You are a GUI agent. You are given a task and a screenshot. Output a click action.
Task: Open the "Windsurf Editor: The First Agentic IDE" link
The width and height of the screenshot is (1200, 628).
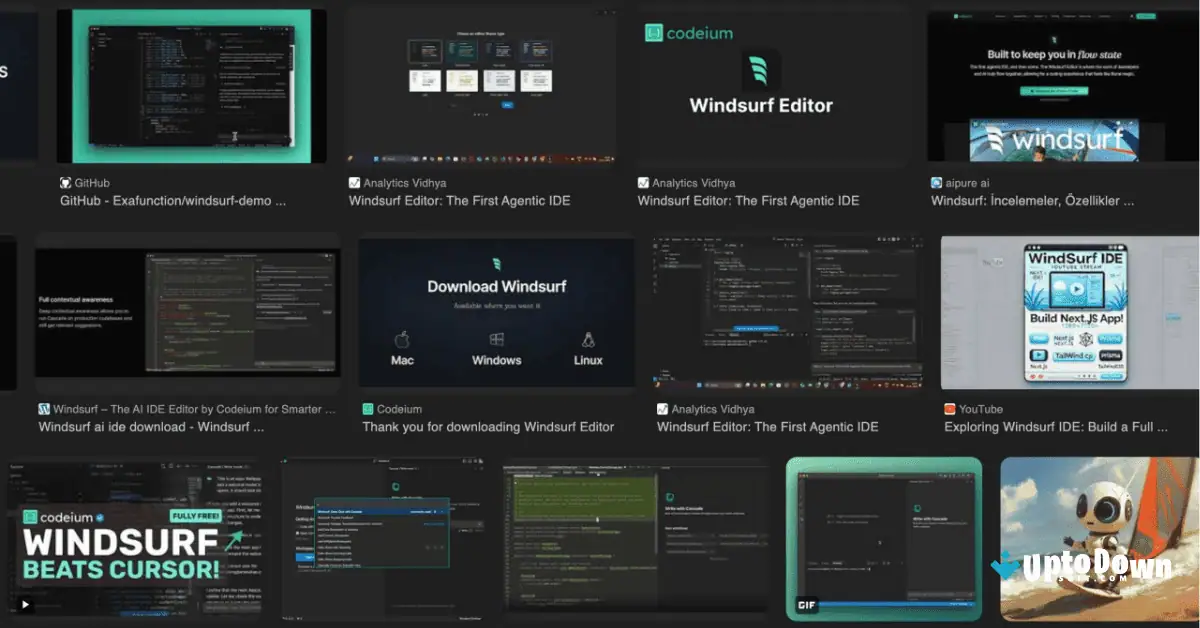tap(461, 200)
